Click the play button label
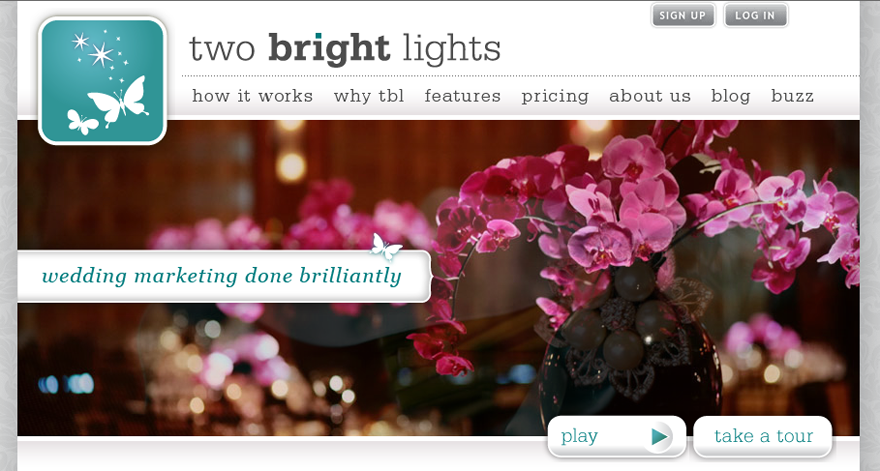The height and width of the screenshot is (471, 880). pos(579,436)
